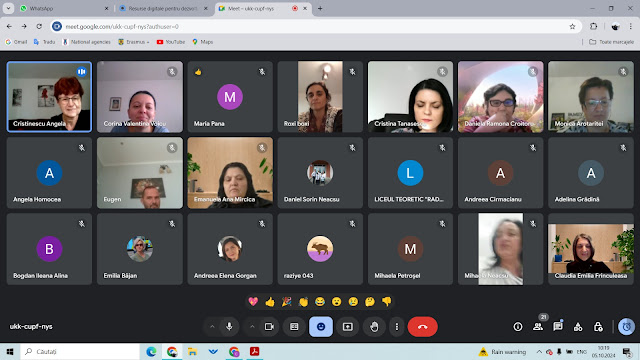Open the Tradu bookmark
This screenshot has height=360, width=640.
[44, 42]
